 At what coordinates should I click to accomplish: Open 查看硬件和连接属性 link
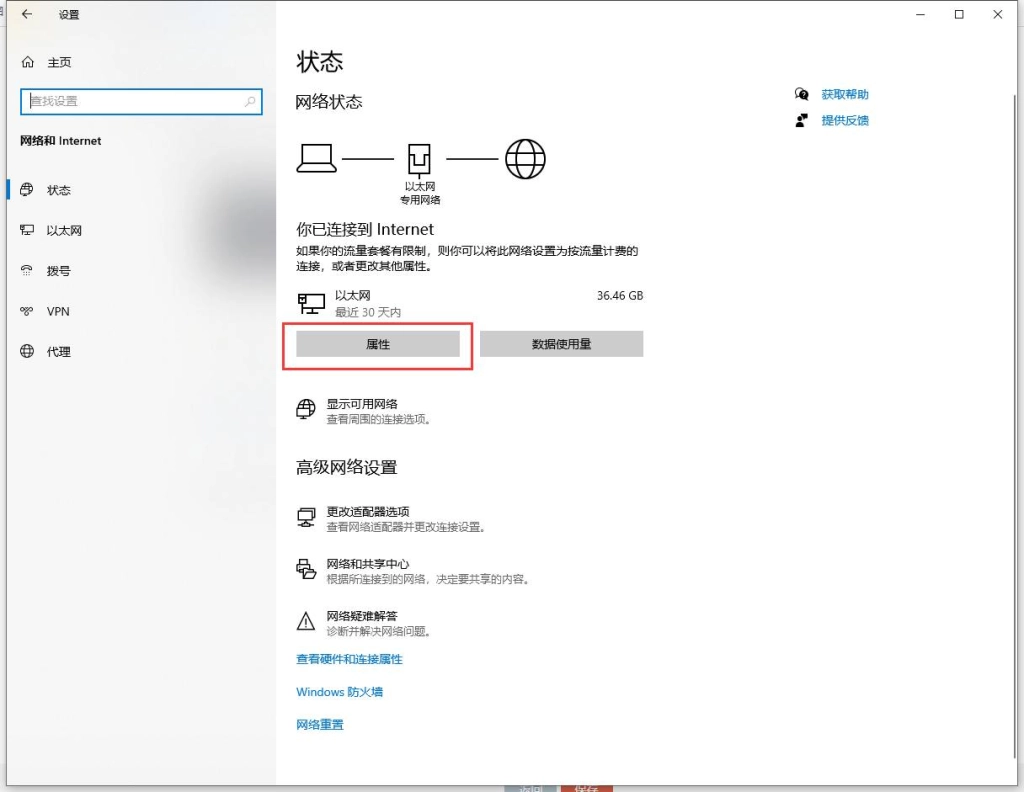click(x=349, y=659)
